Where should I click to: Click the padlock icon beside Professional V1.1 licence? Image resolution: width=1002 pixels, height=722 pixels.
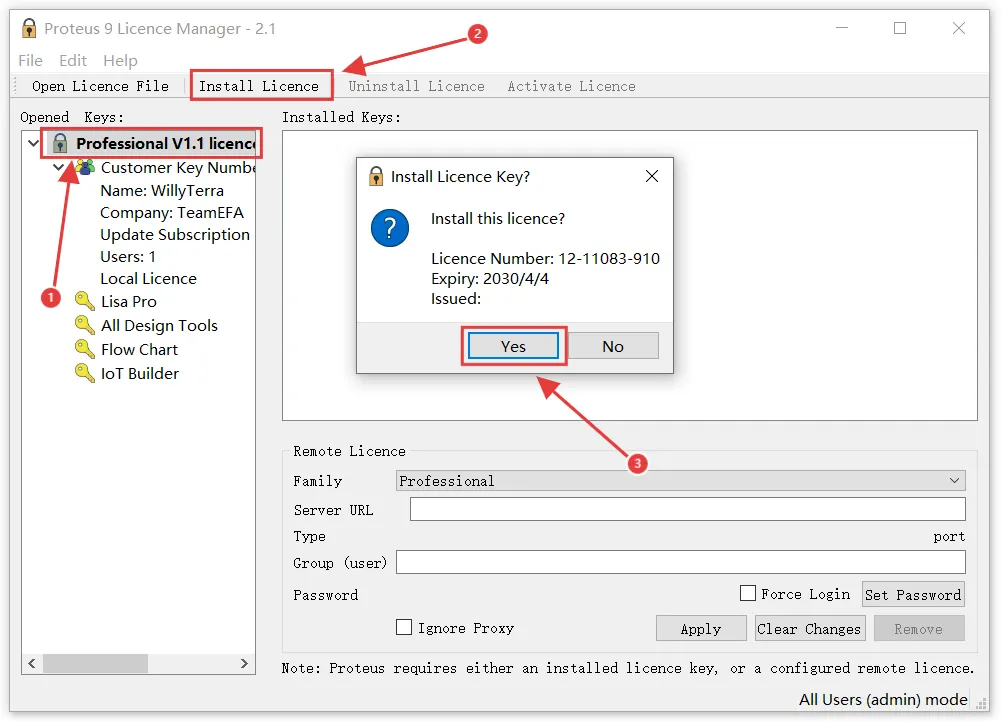tap(60, 143)
